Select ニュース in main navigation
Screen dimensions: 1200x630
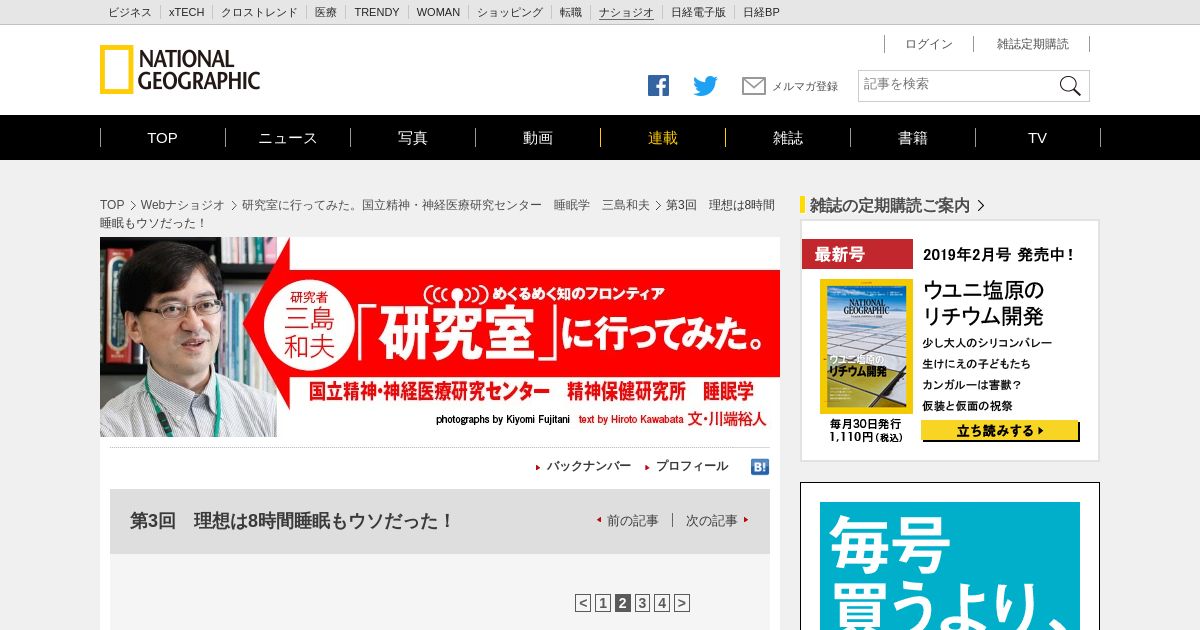(x=288, y=138)
